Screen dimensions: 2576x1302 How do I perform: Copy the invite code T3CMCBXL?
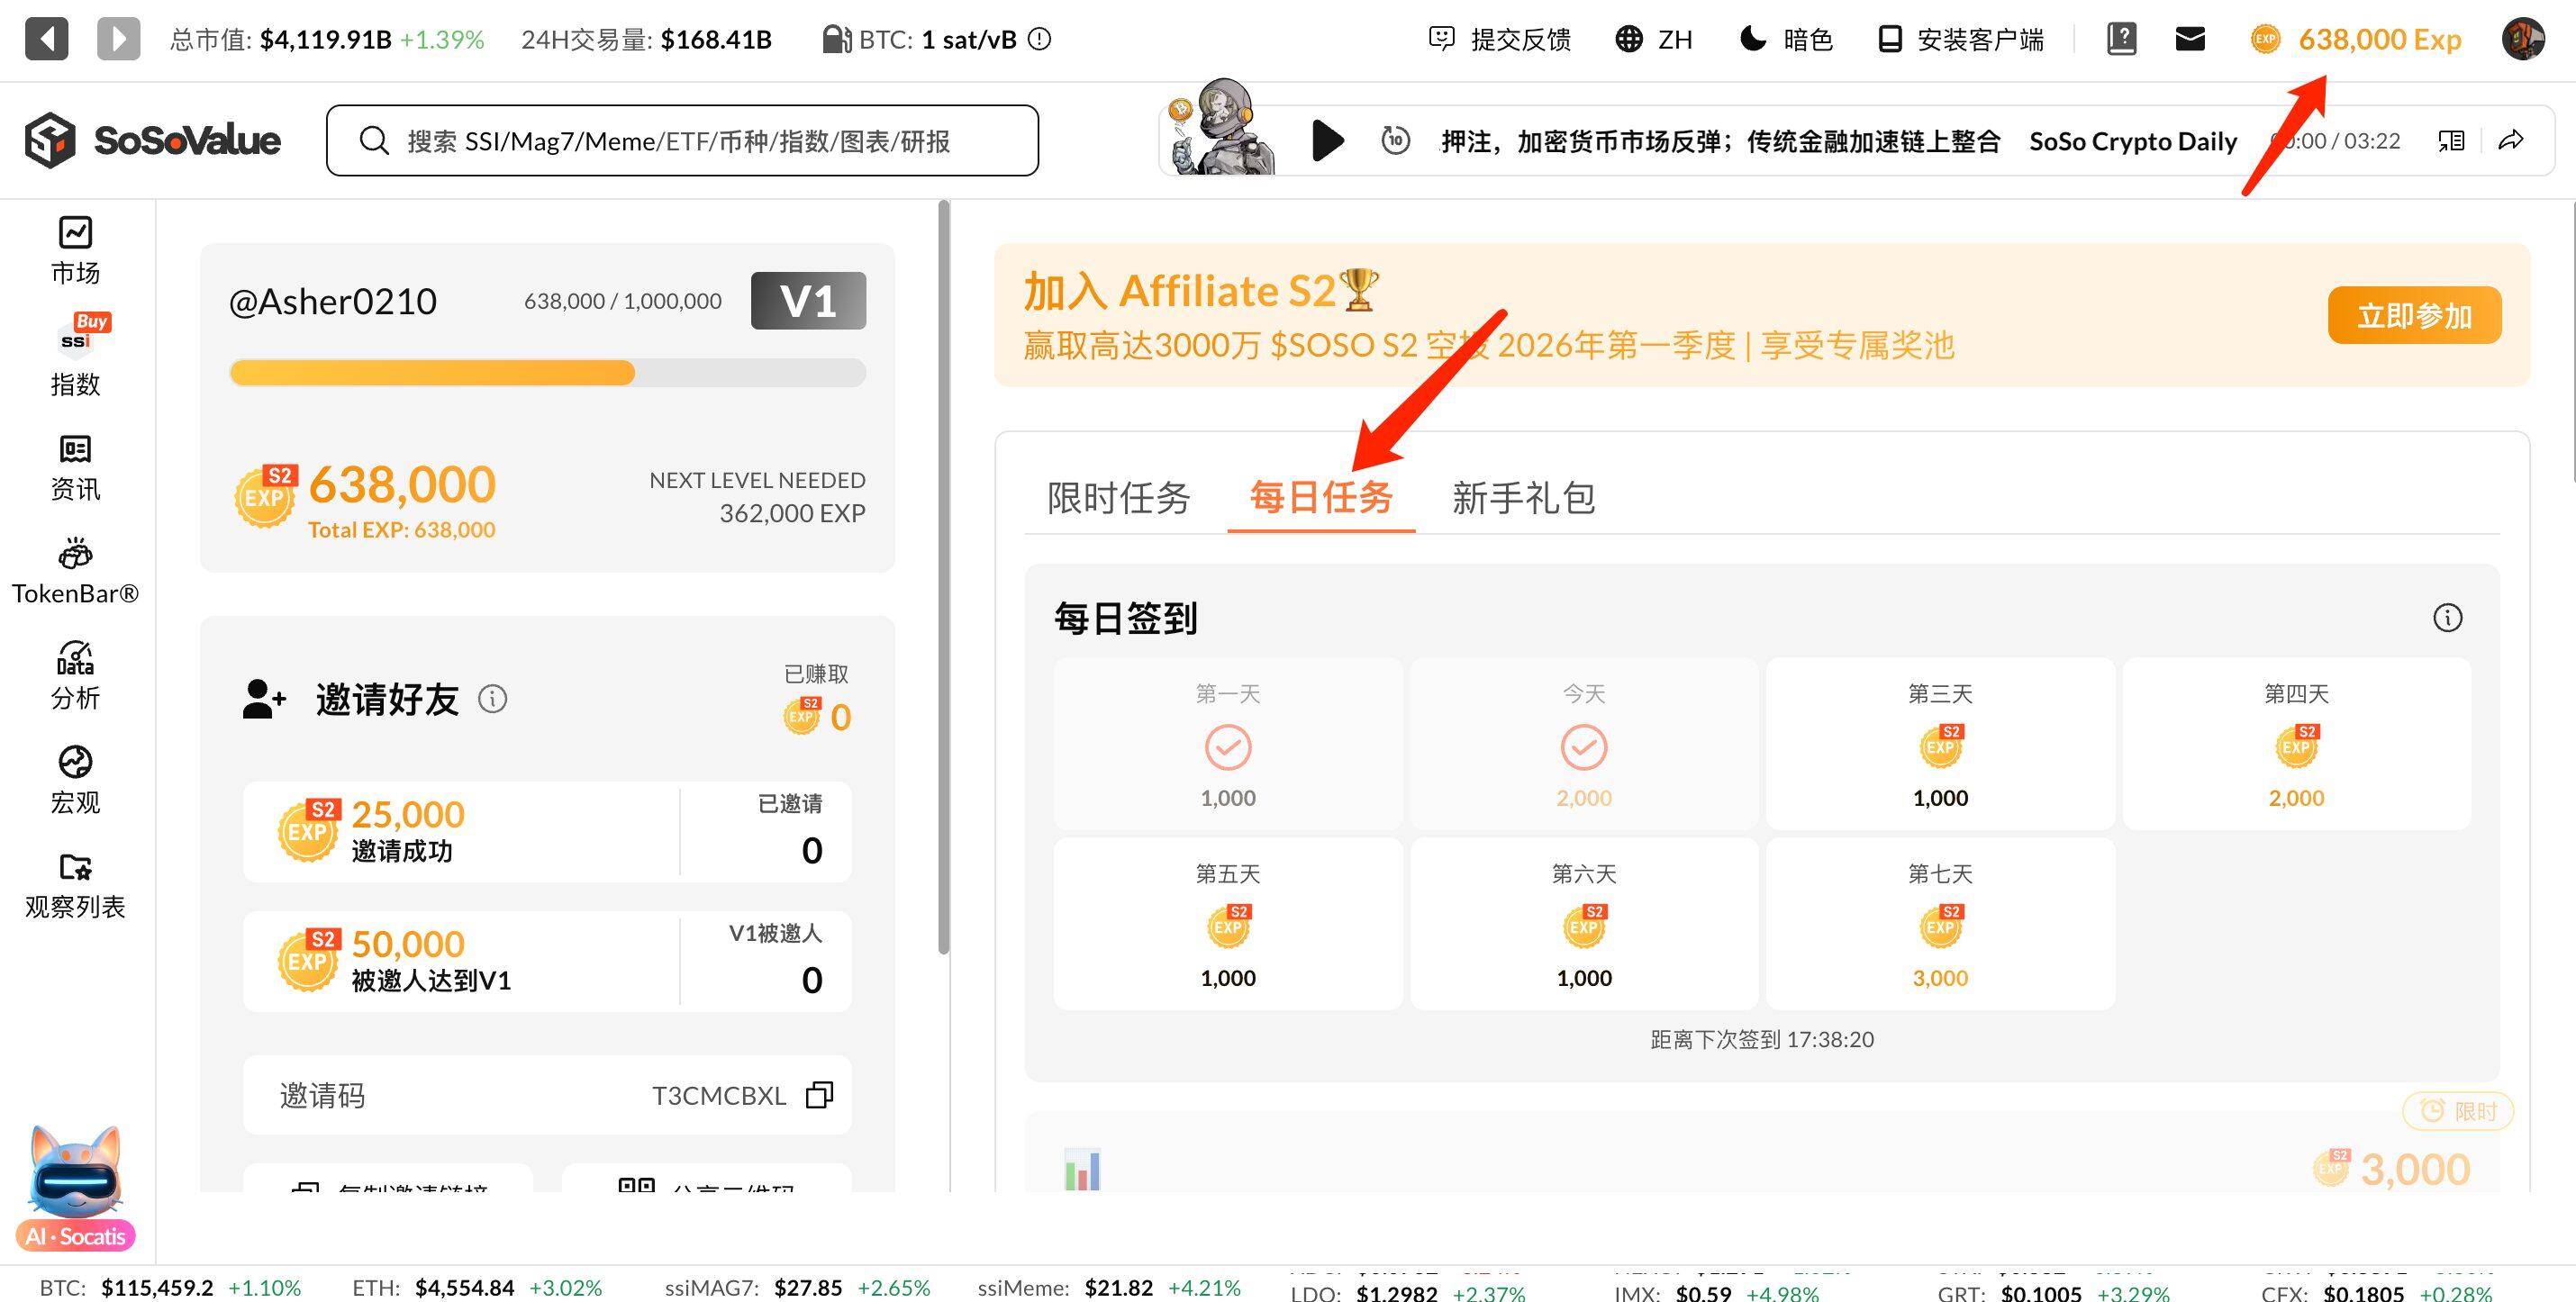(x=819, y=1095)
